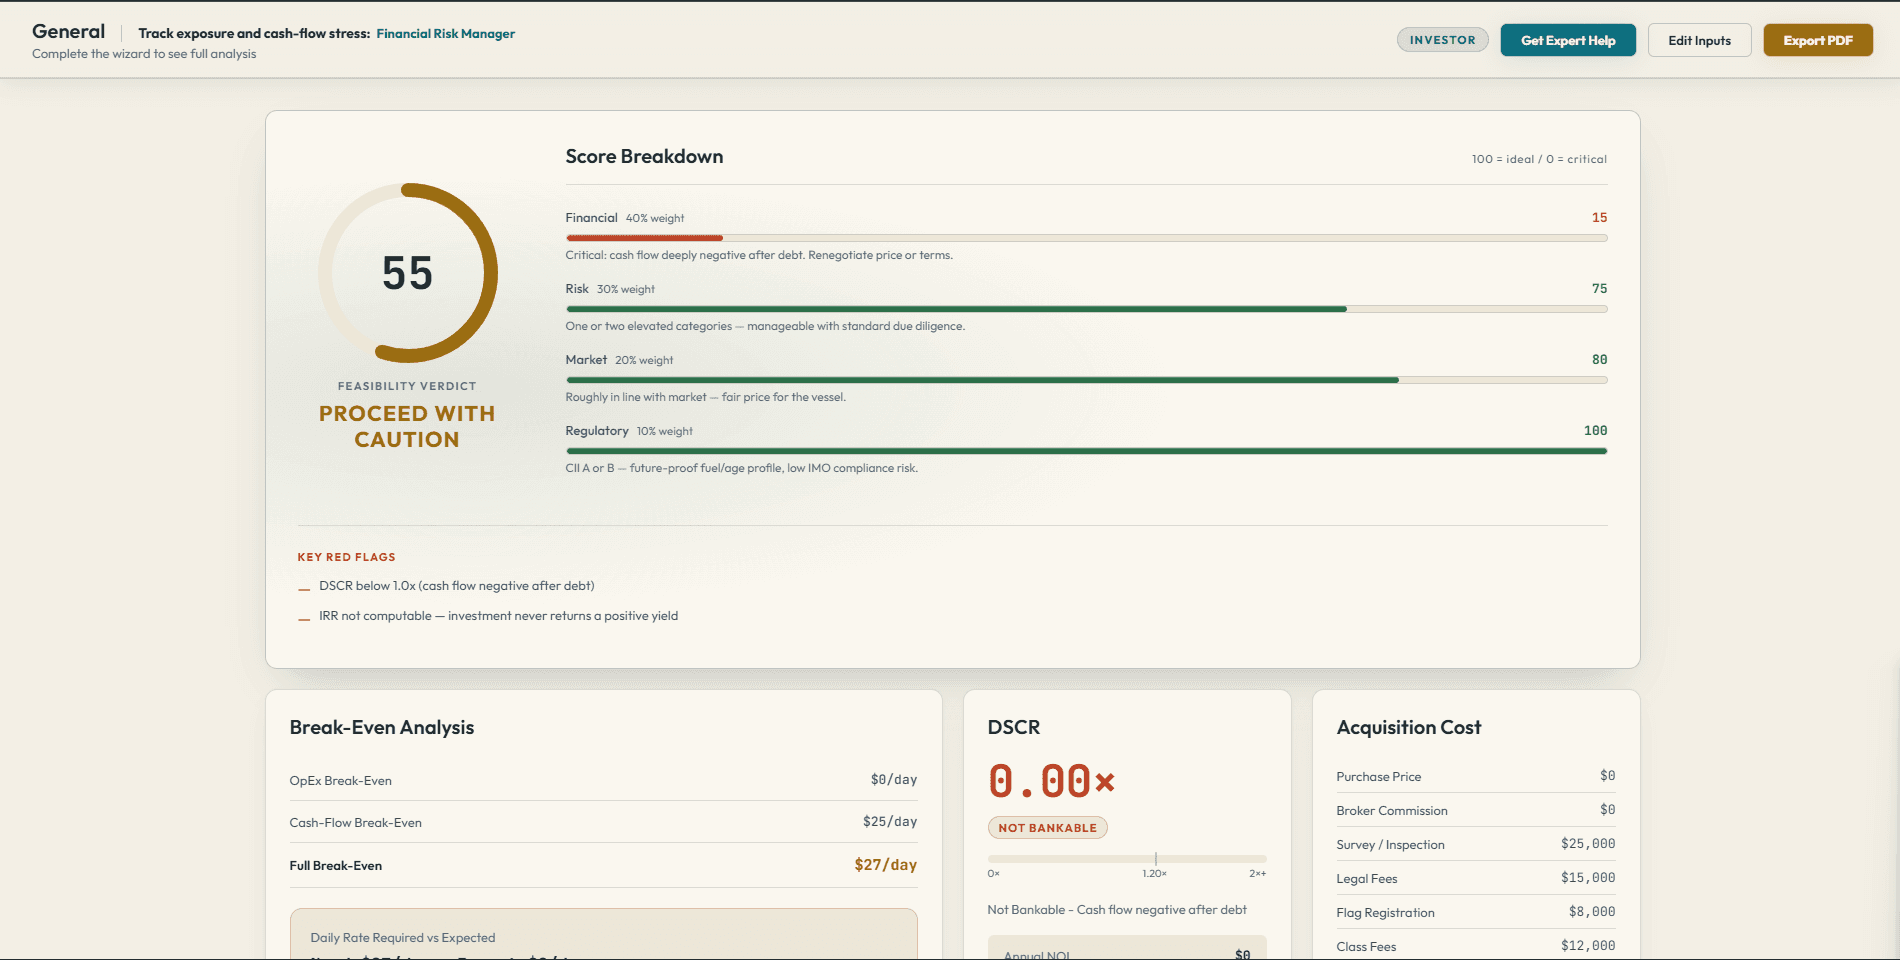1900x960 pixels.
Task: Click the Market score value 80
Action: pyautogui.click(x=1599, y=360)
